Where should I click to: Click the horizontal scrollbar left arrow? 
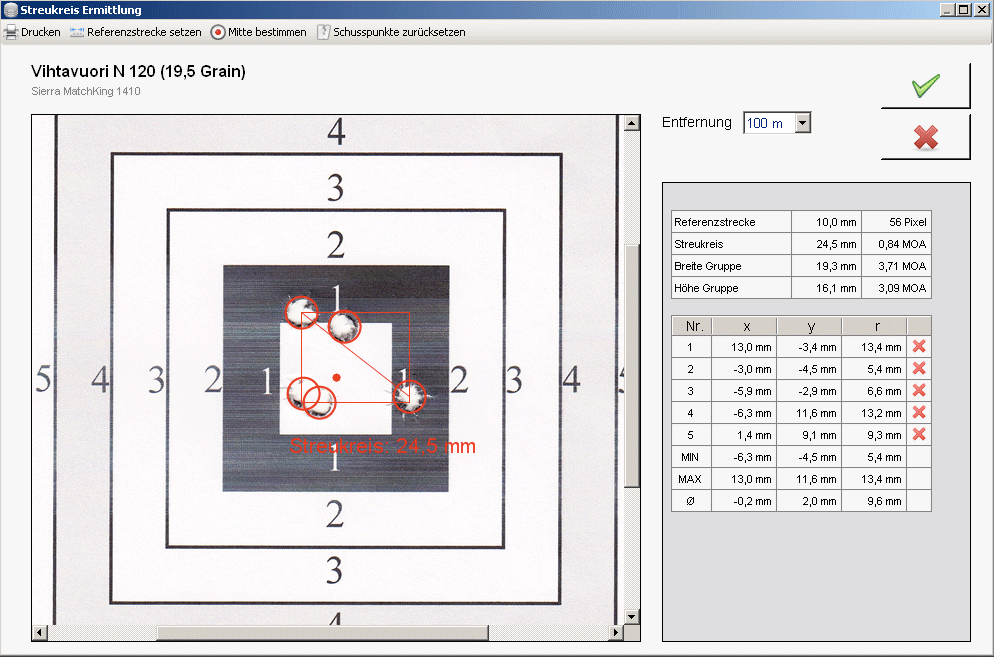39,632
